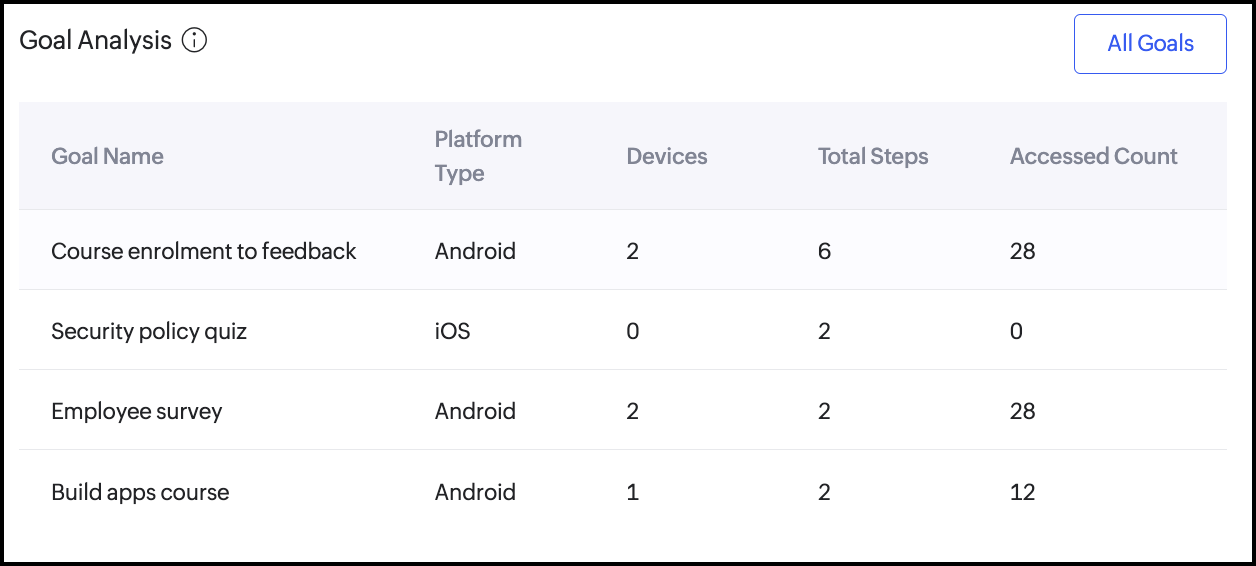Click the Devices column header
This screenshot has width=1256, height=566.
coord(666,156)
